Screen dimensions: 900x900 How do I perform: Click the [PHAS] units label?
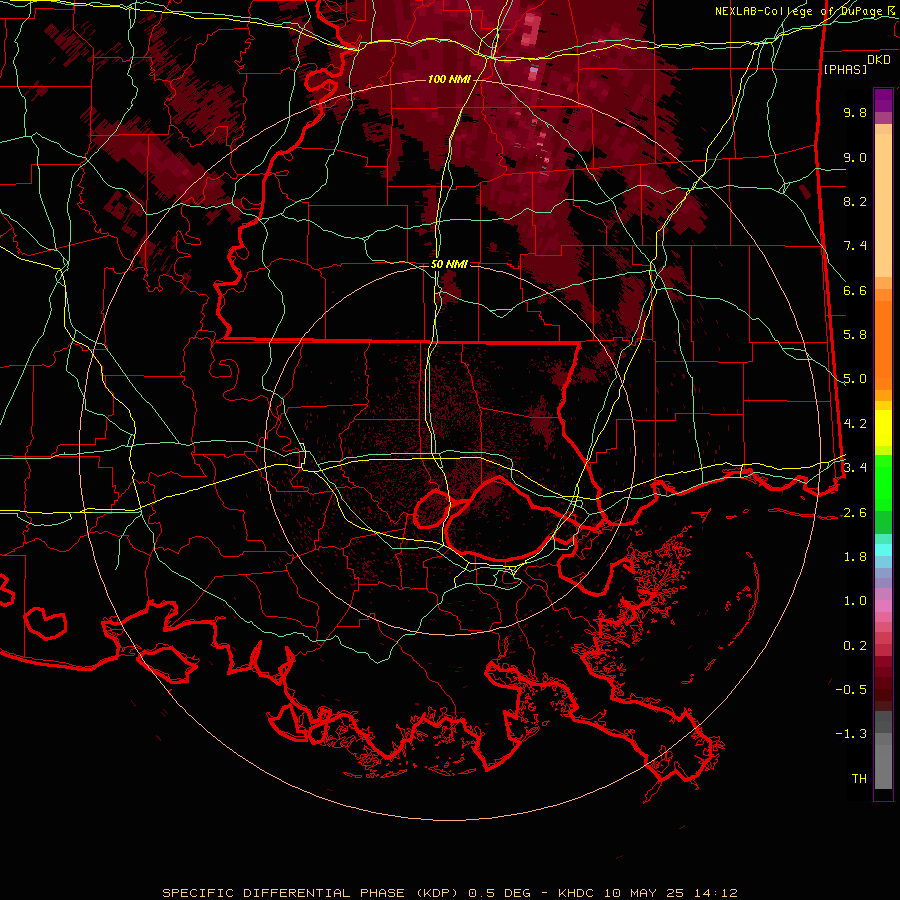pyautogui.click(x=845, y=69)
